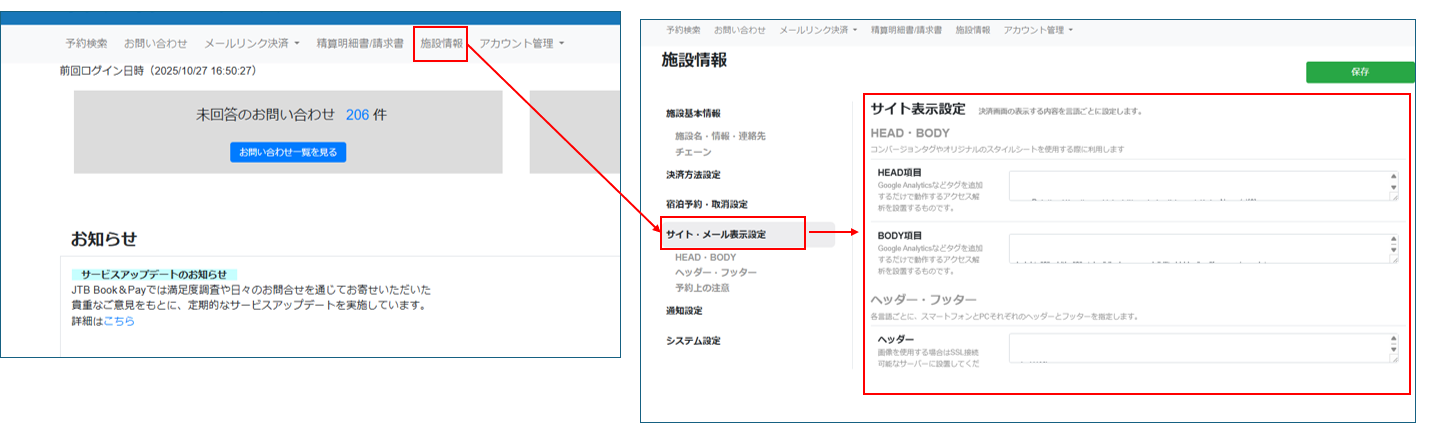Expand アカウント管理 dropdown in left window
Image resolution: width=1434 pixels, height=442 pixels.
[522, 44]
